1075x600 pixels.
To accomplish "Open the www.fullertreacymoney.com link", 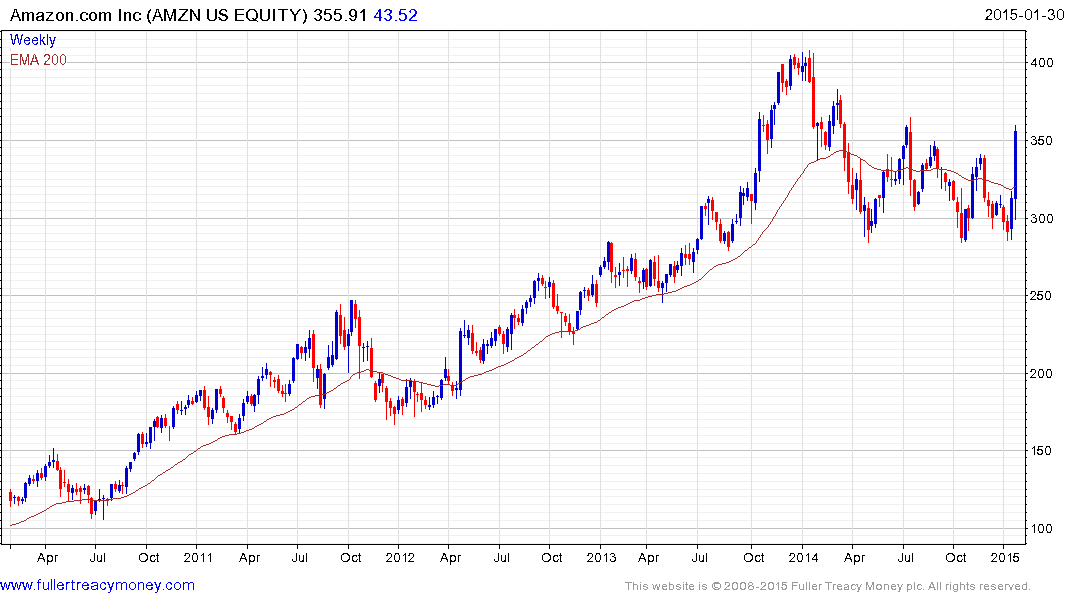I will click(97, 585).
